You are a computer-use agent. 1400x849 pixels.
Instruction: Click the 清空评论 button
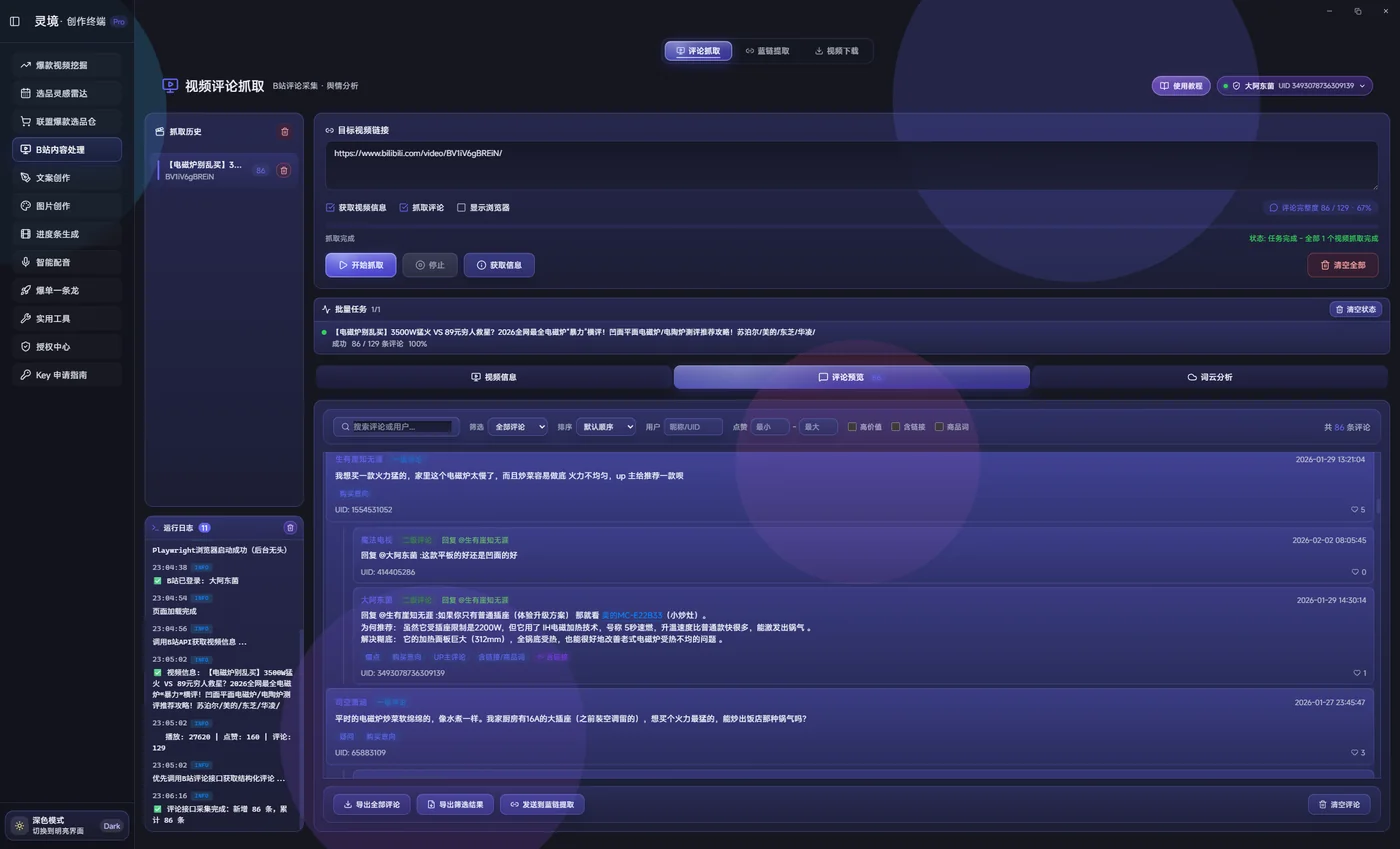(x=1339, y=804)
